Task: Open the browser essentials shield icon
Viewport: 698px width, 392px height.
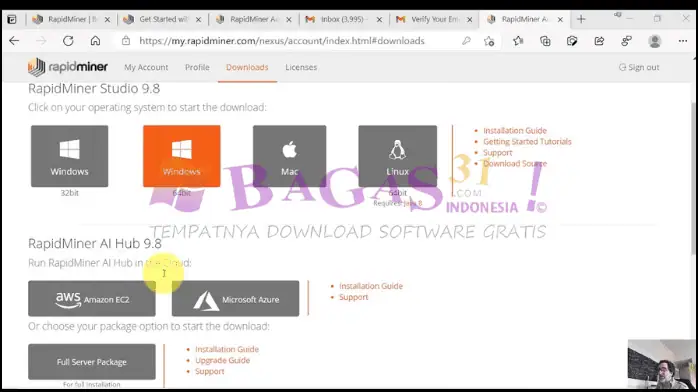Action: click(572, 41)
